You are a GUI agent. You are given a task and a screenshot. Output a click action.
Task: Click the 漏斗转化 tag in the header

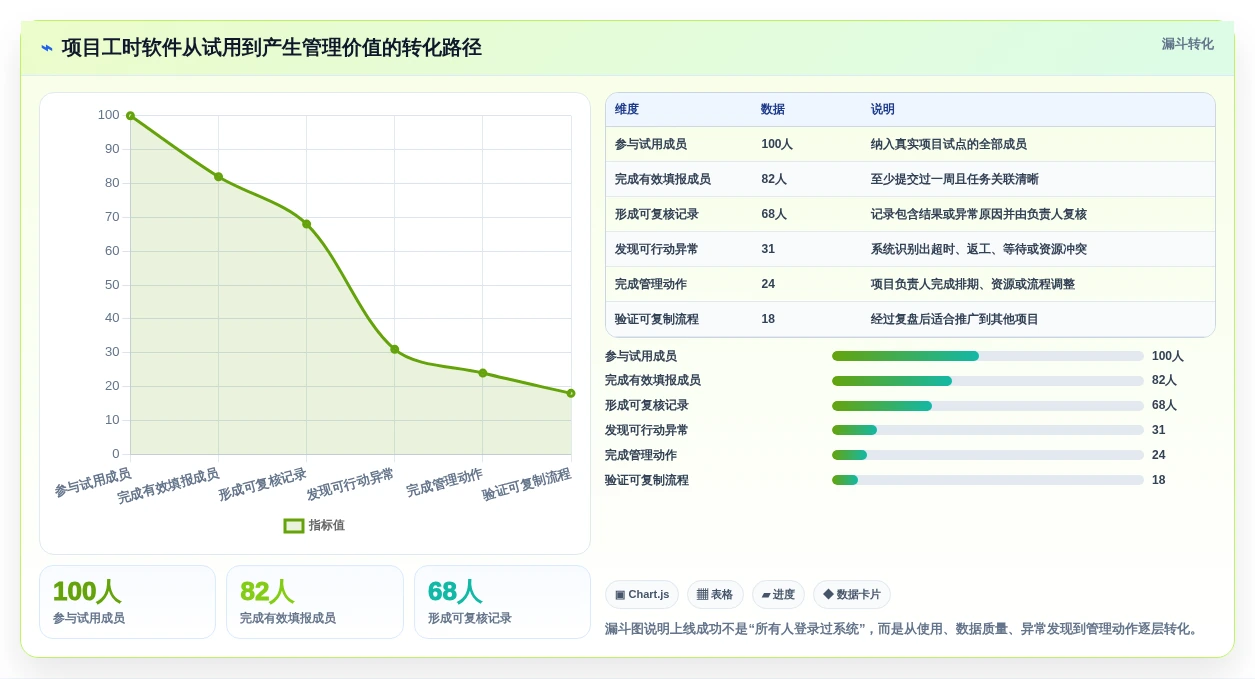click(x=1187, y=44)
